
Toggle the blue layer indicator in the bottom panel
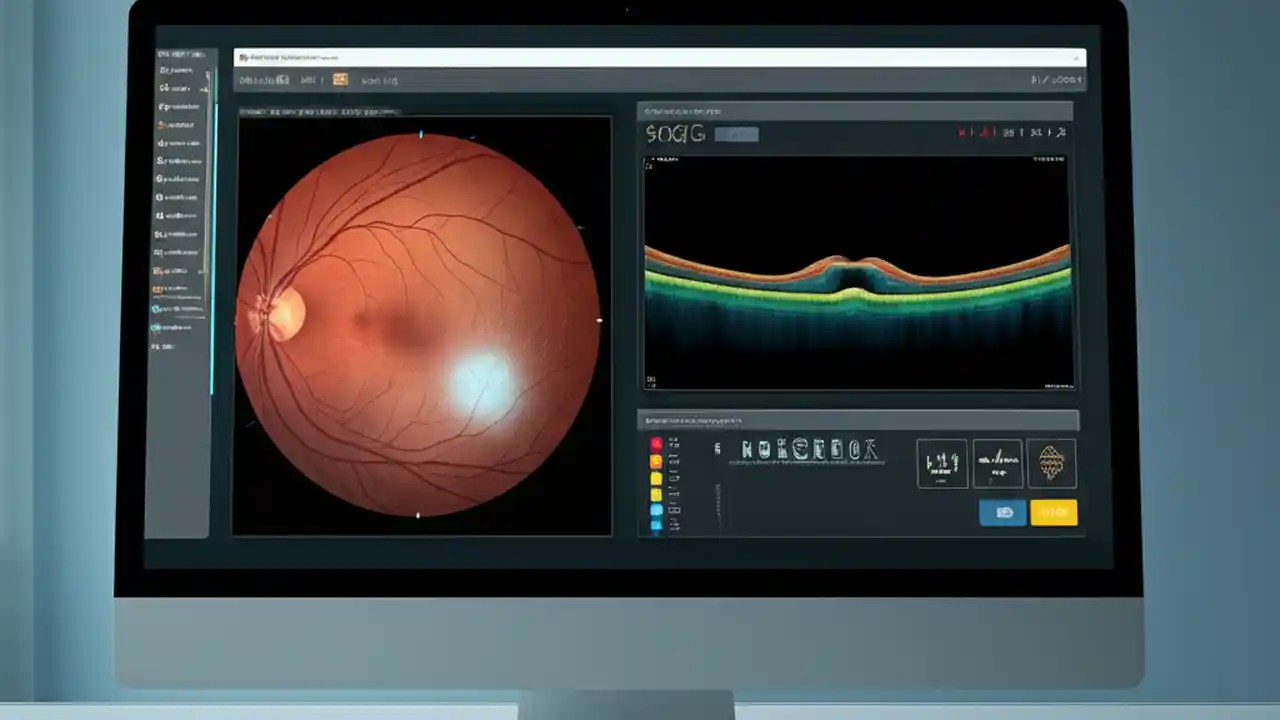pos(656,510)
